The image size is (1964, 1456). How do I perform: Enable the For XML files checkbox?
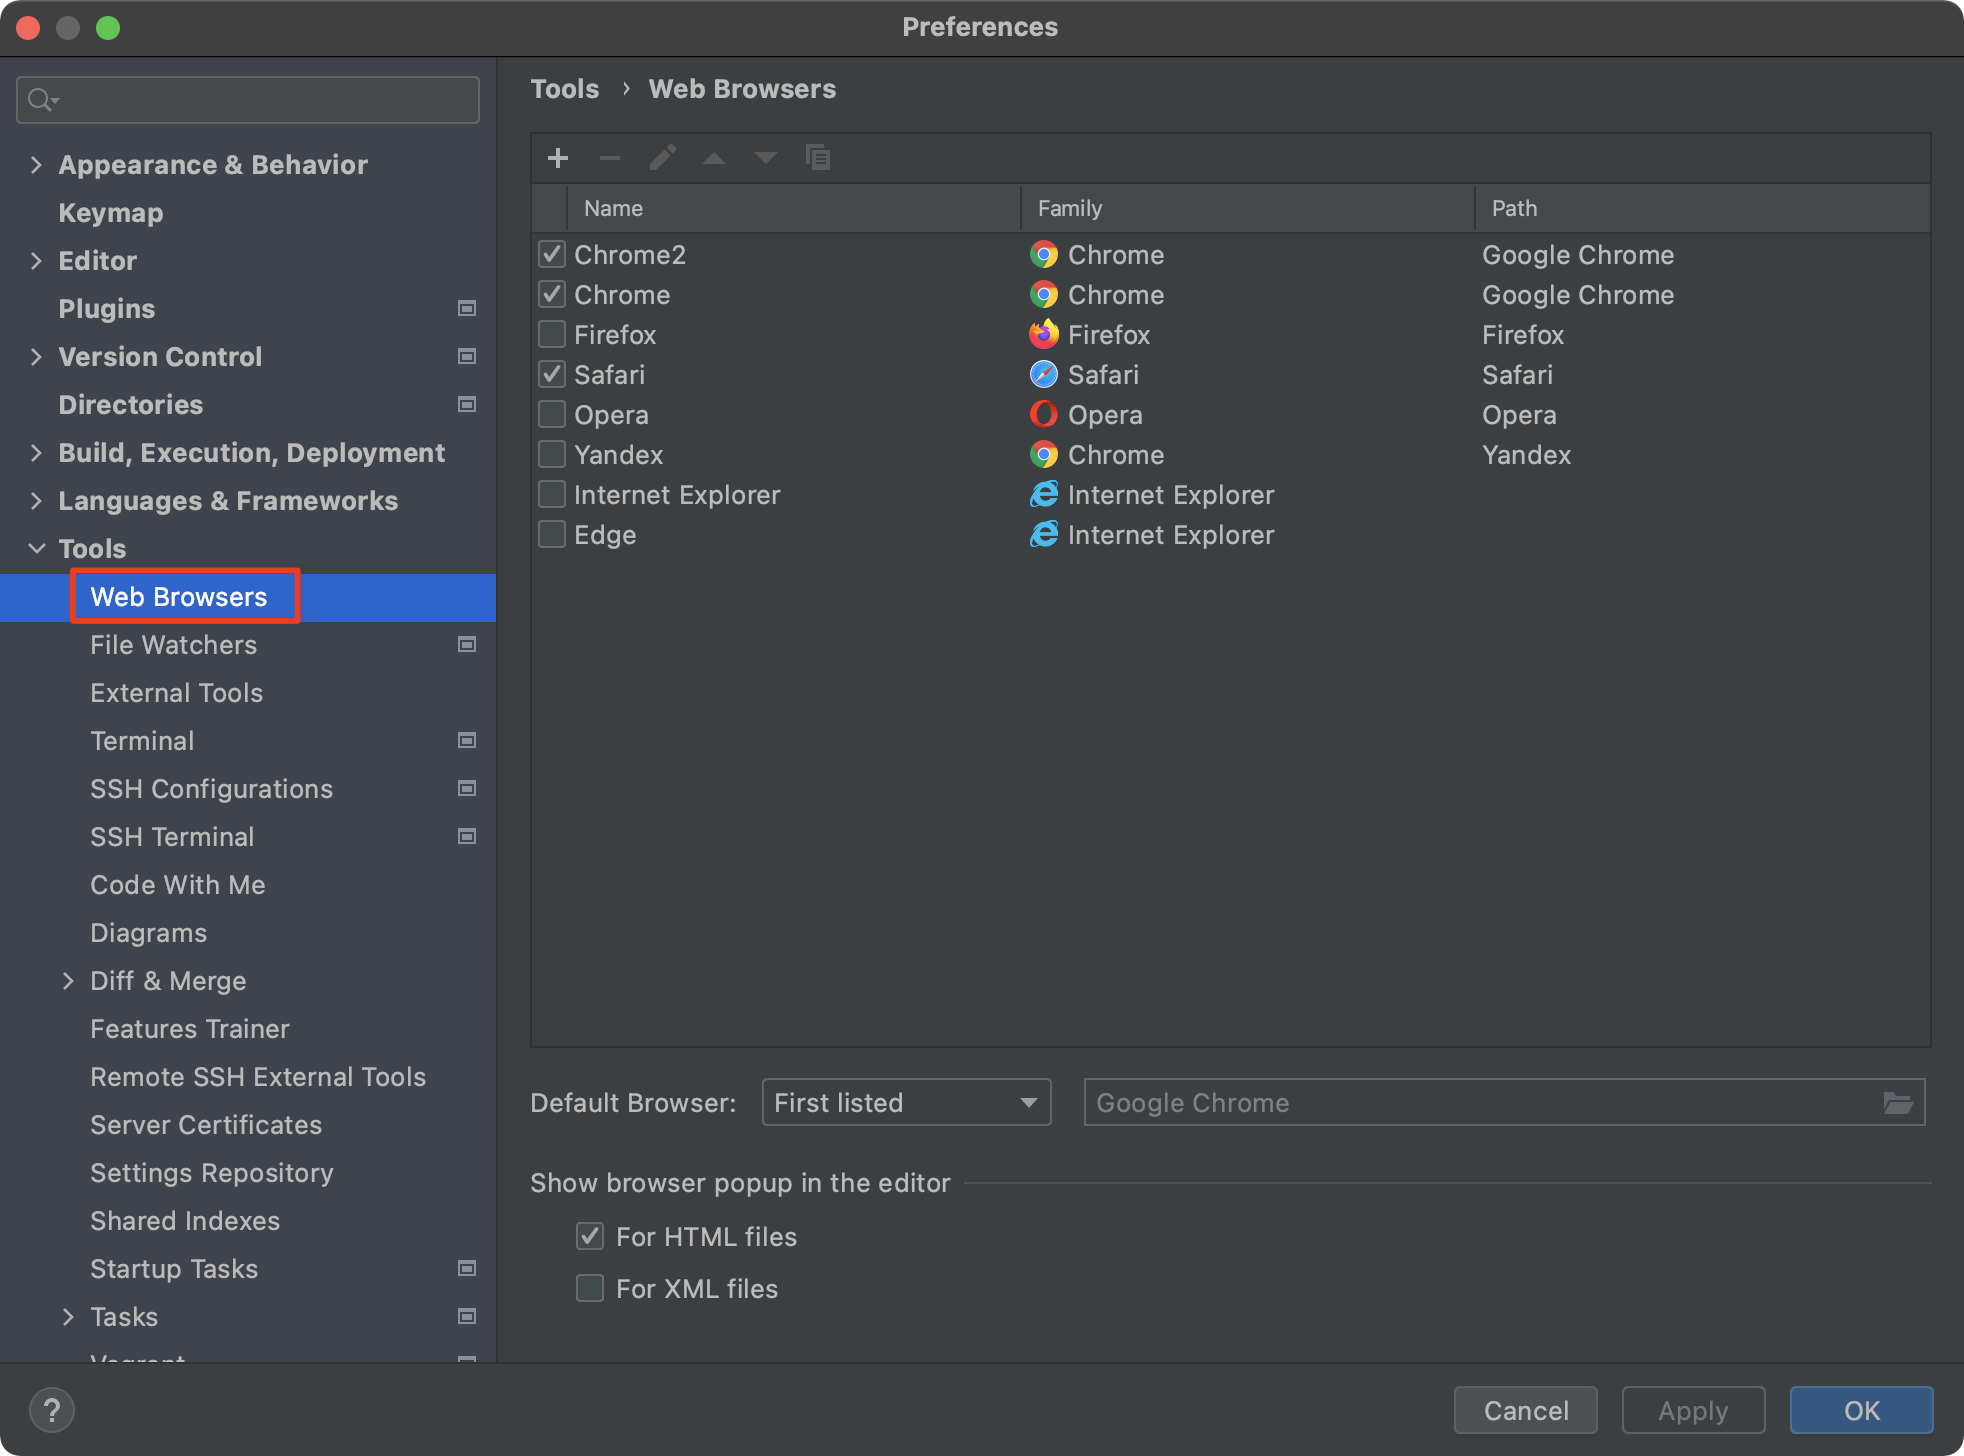tap(590, 1288)
